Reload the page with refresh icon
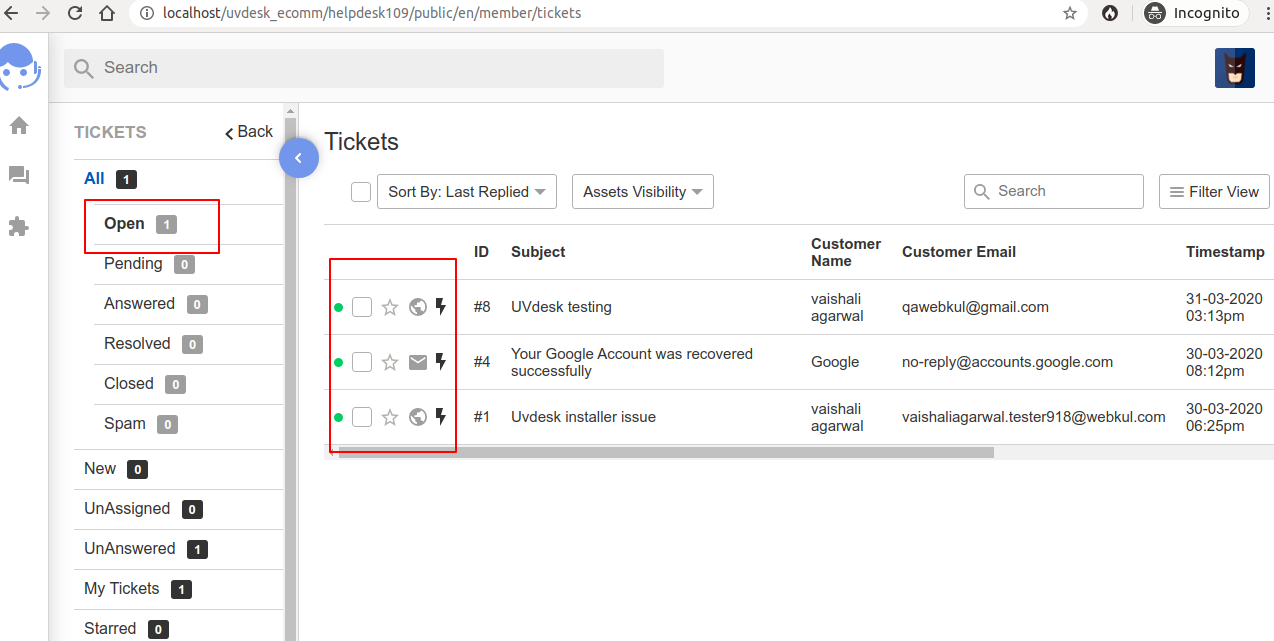1274x641 pixels. click(x=75, y=13)
